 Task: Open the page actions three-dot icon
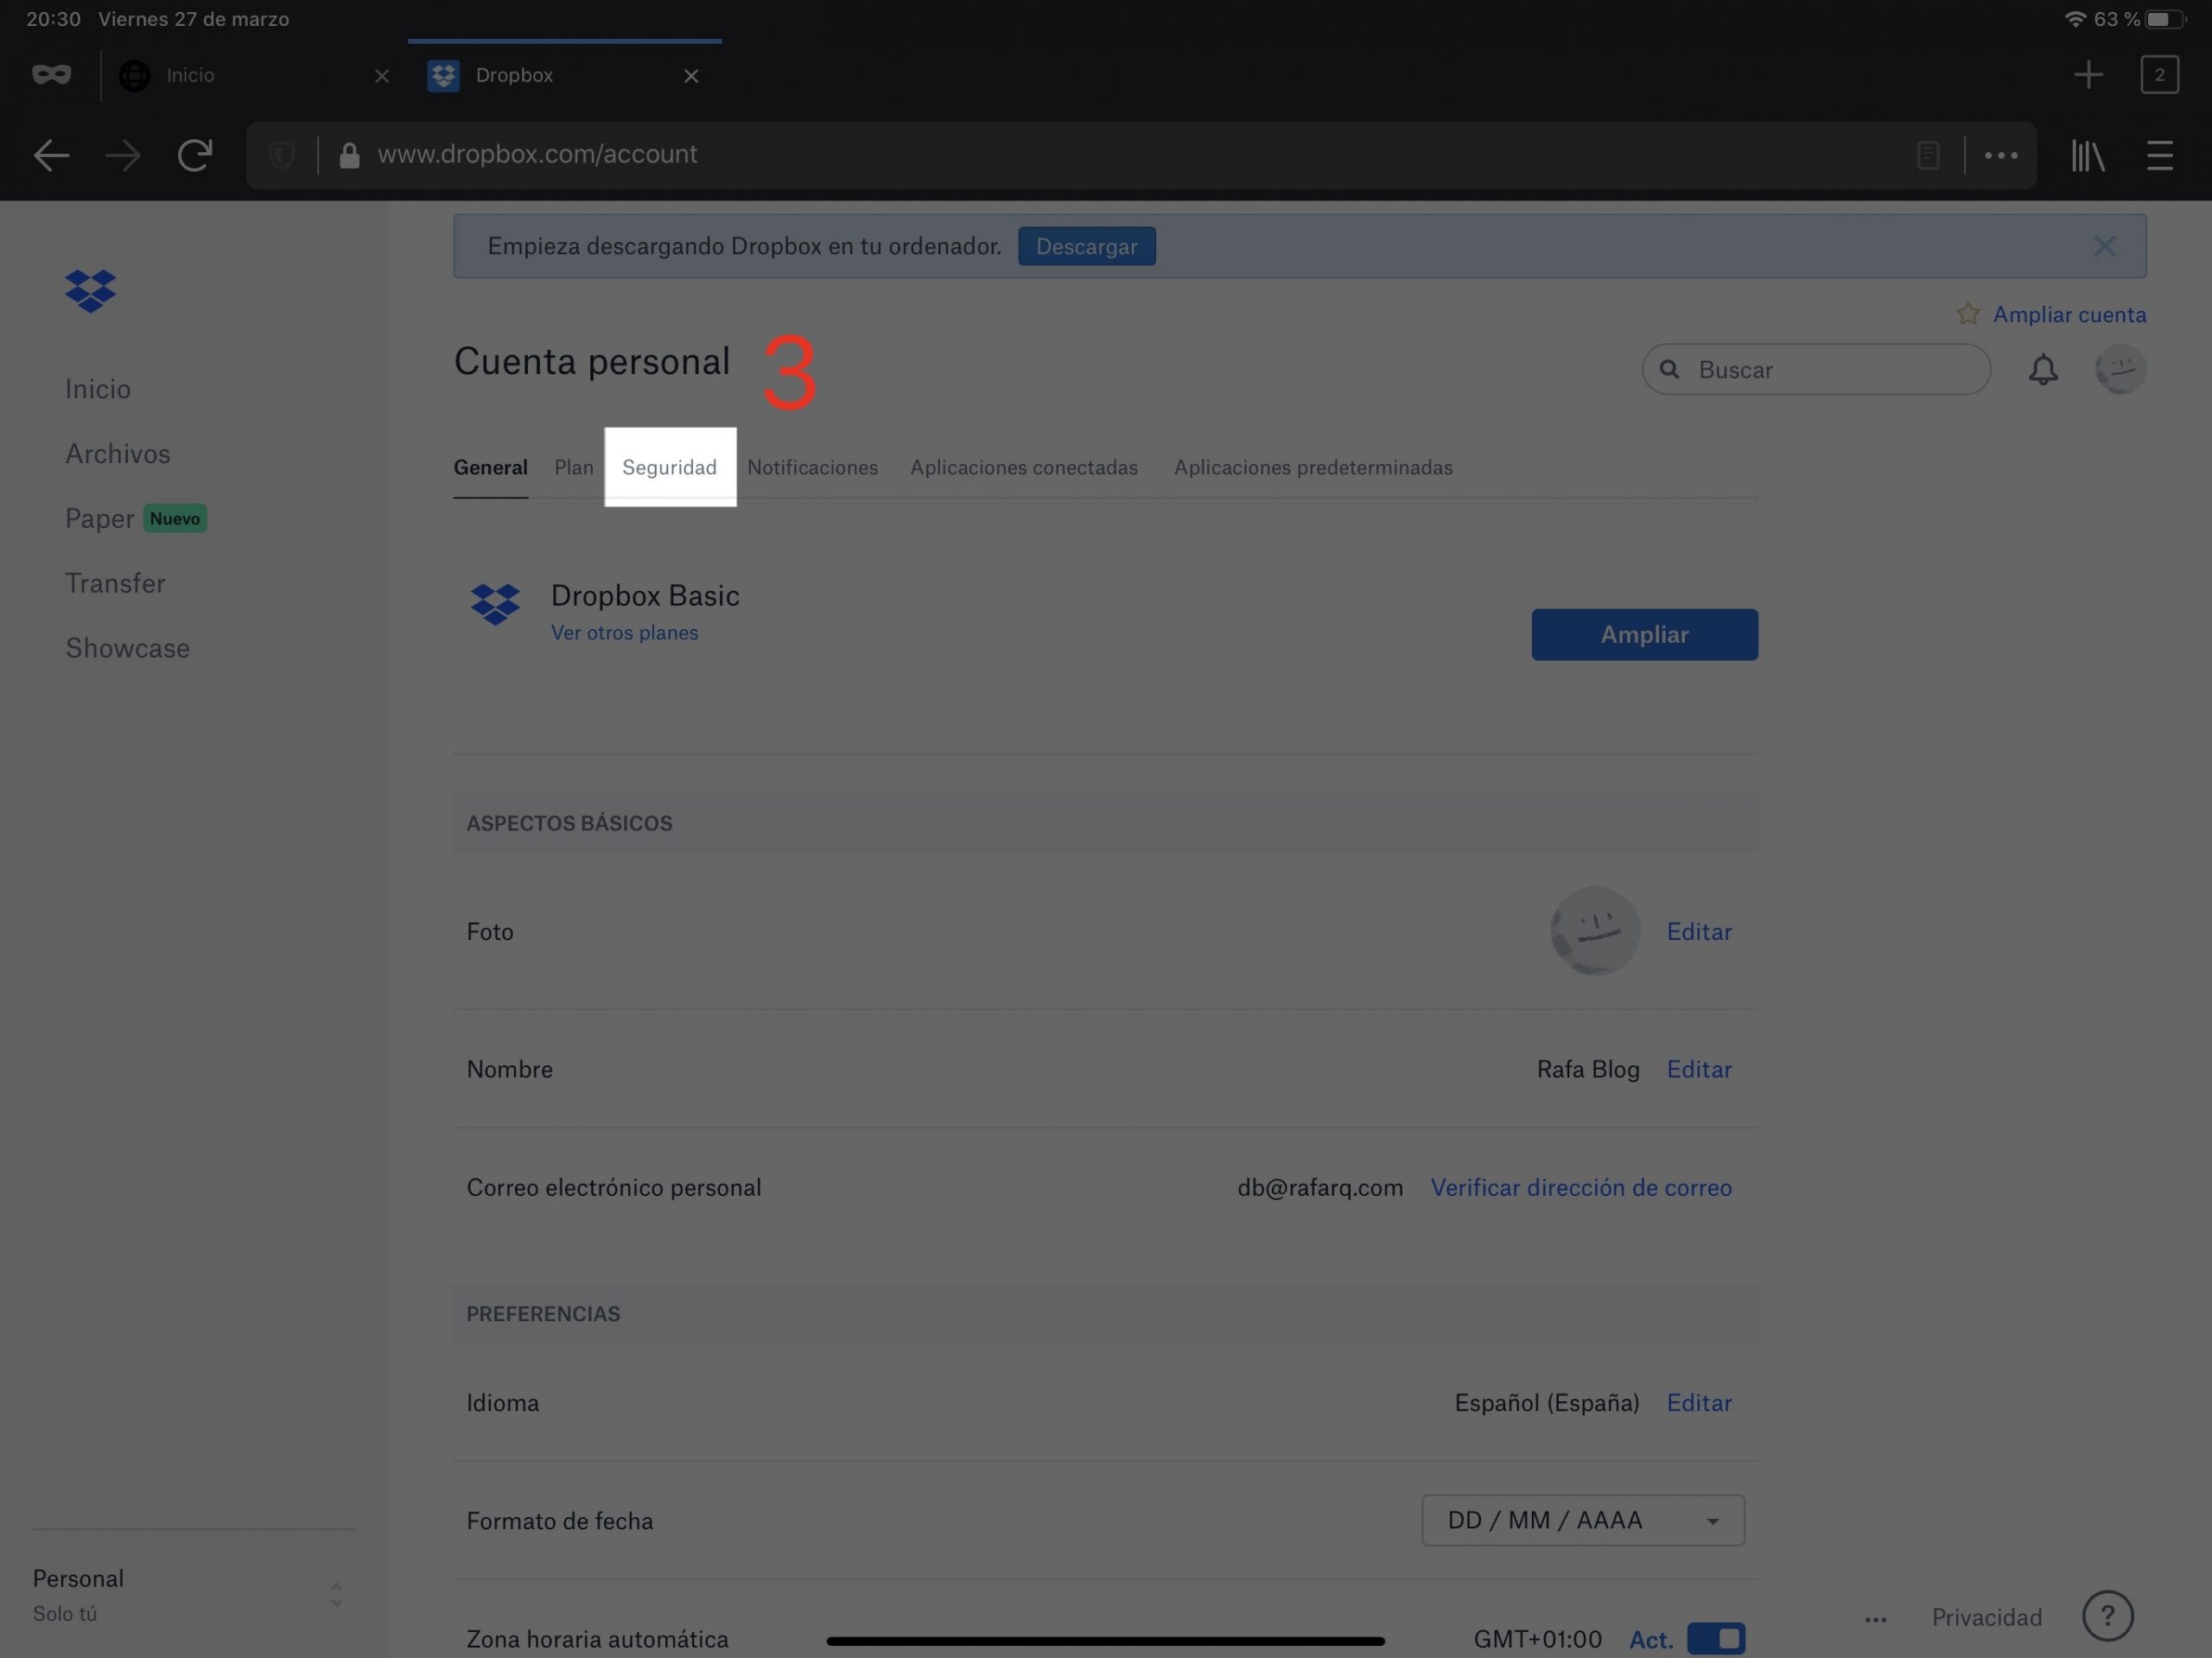(x=2000, y=155)
